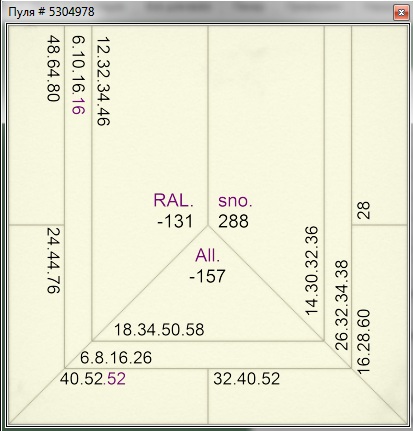Click the 18.34.50.58 score row
413x431 pixels.
(159, 330)
